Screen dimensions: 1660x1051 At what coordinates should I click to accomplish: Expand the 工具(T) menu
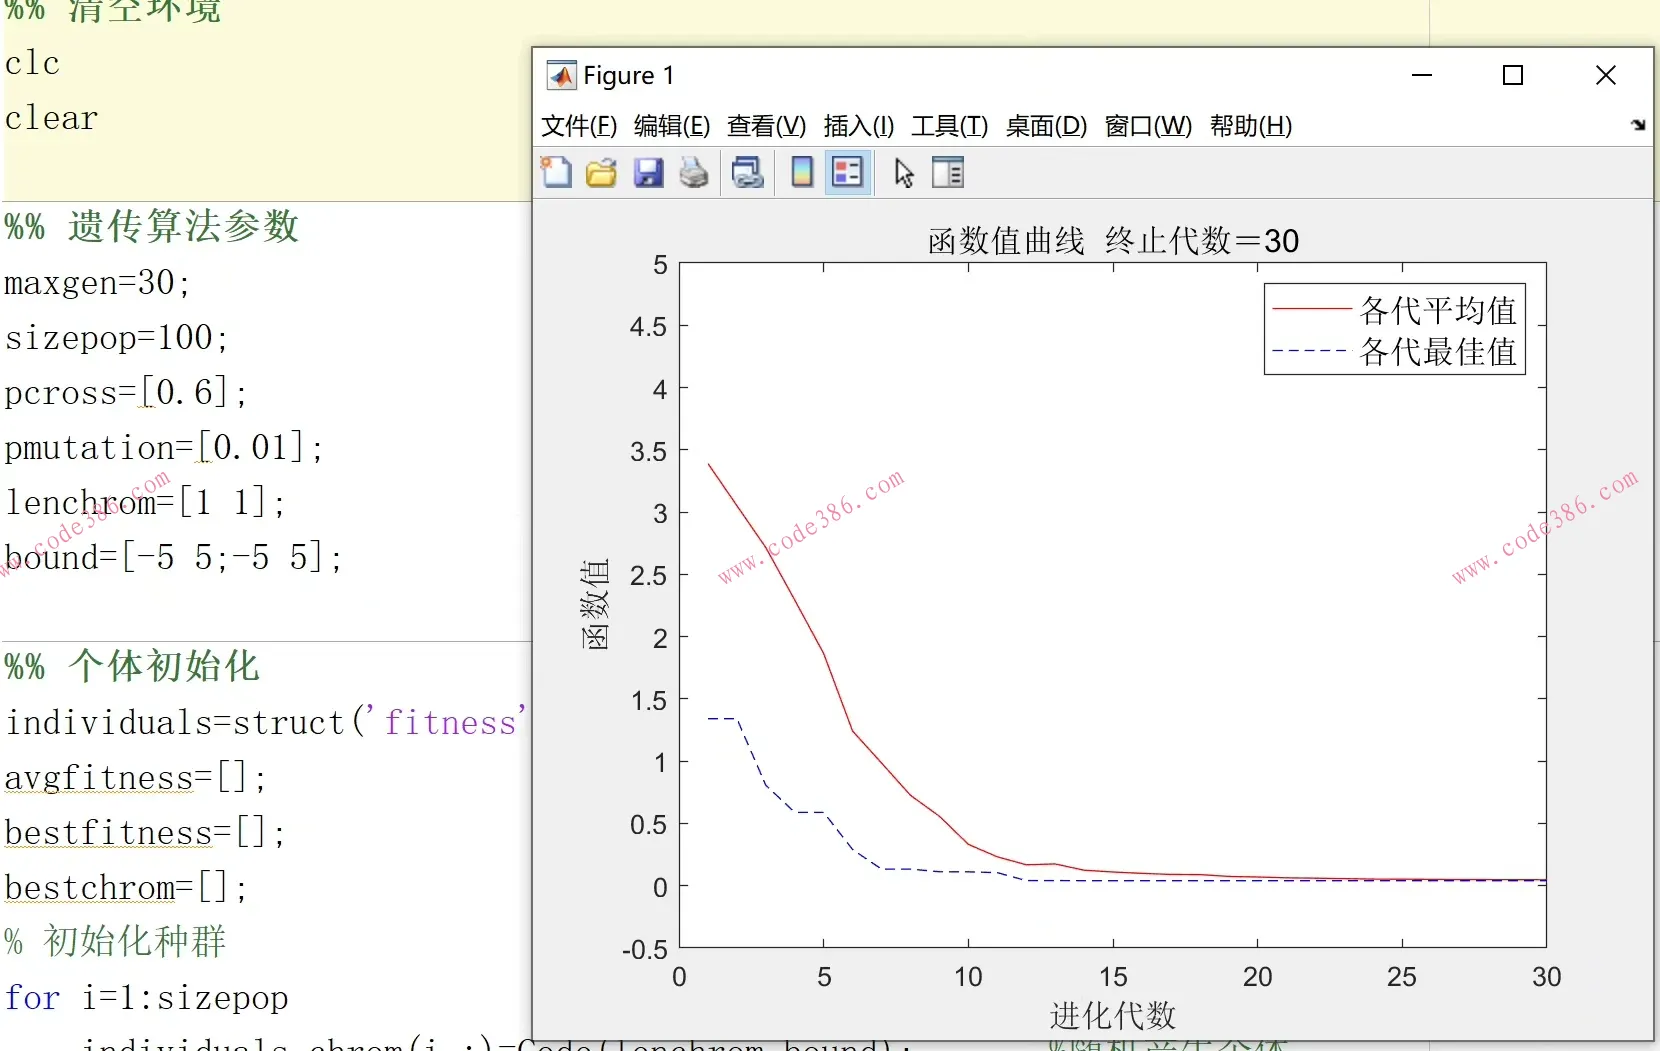[949, 126]
